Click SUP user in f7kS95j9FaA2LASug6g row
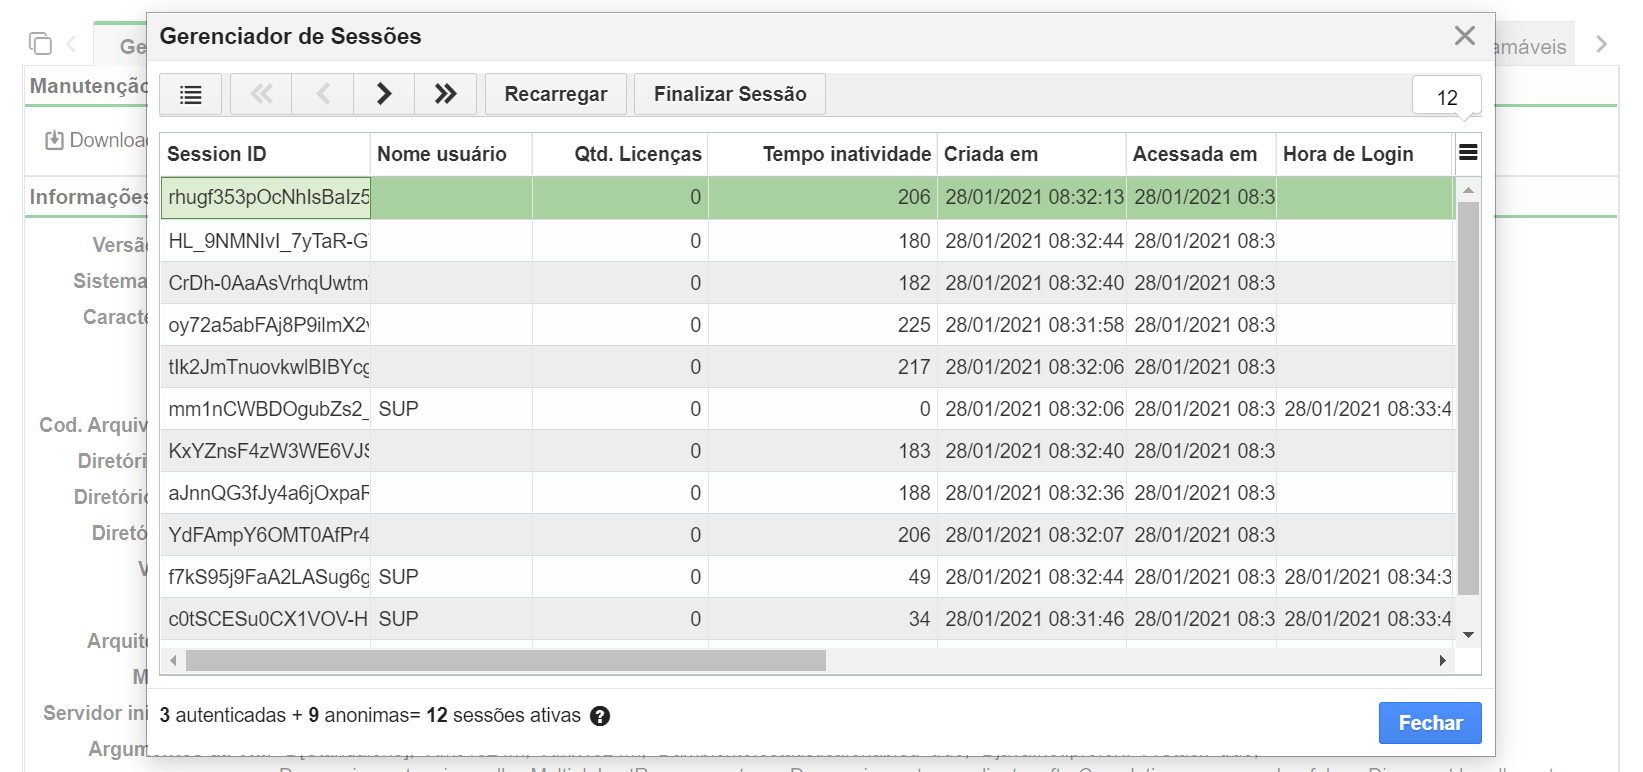1643x772 pixels. point(398,577)
